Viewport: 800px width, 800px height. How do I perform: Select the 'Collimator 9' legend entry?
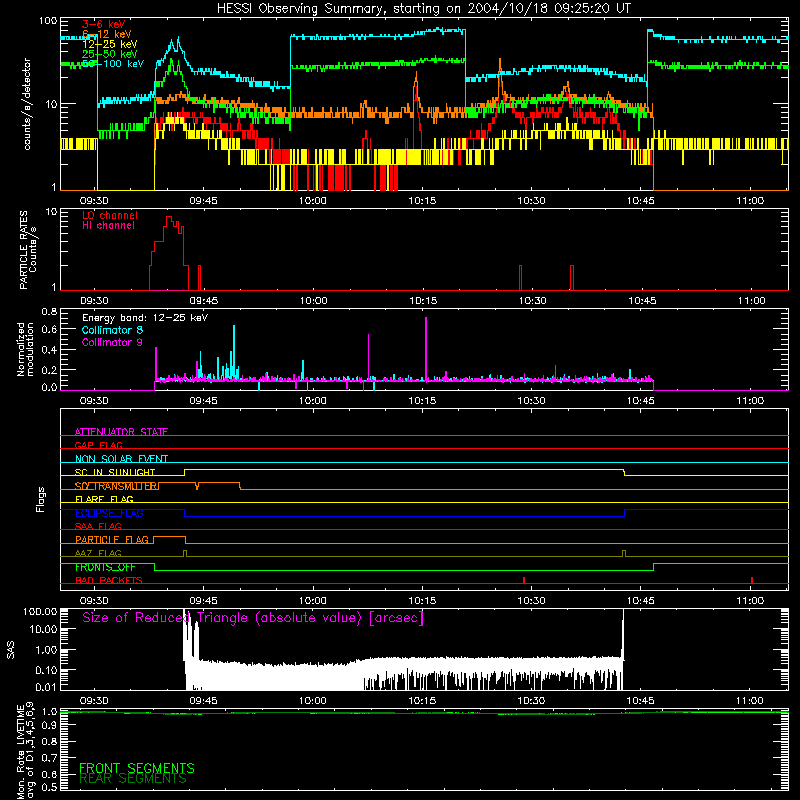click(112, 342)
